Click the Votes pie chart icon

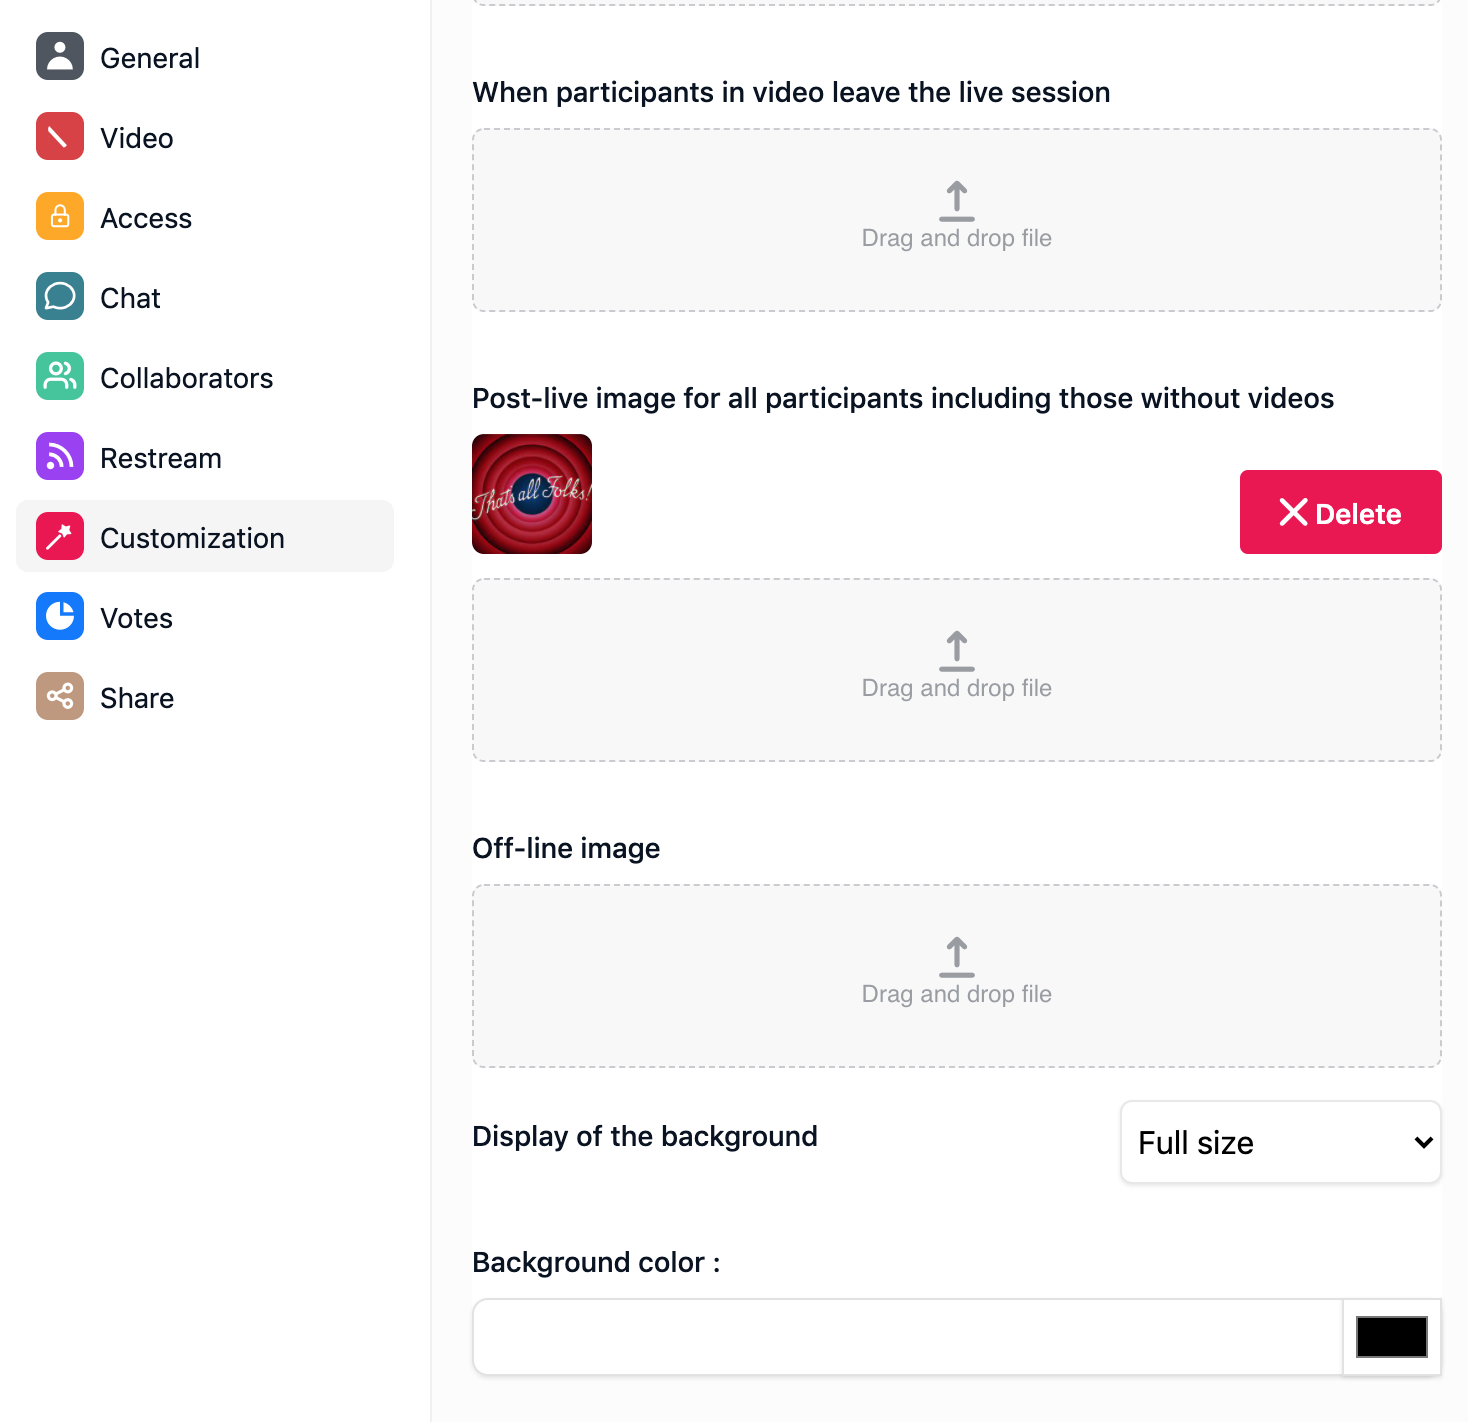(60, 617)
